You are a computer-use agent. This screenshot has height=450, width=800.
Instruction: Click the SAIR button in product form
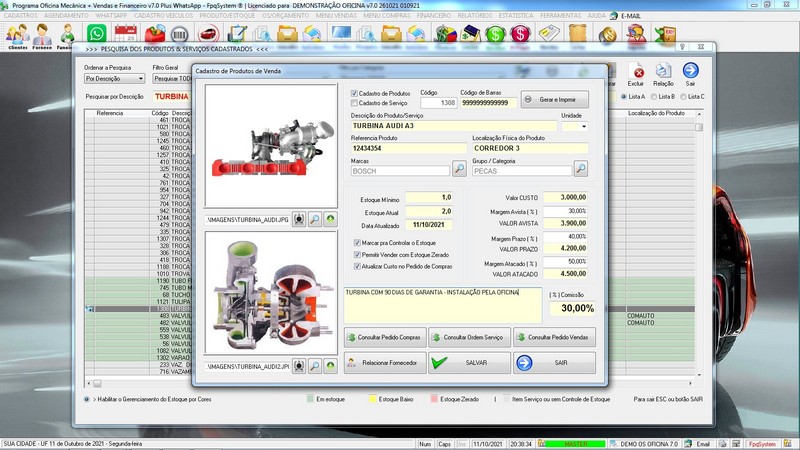point(554,363)
